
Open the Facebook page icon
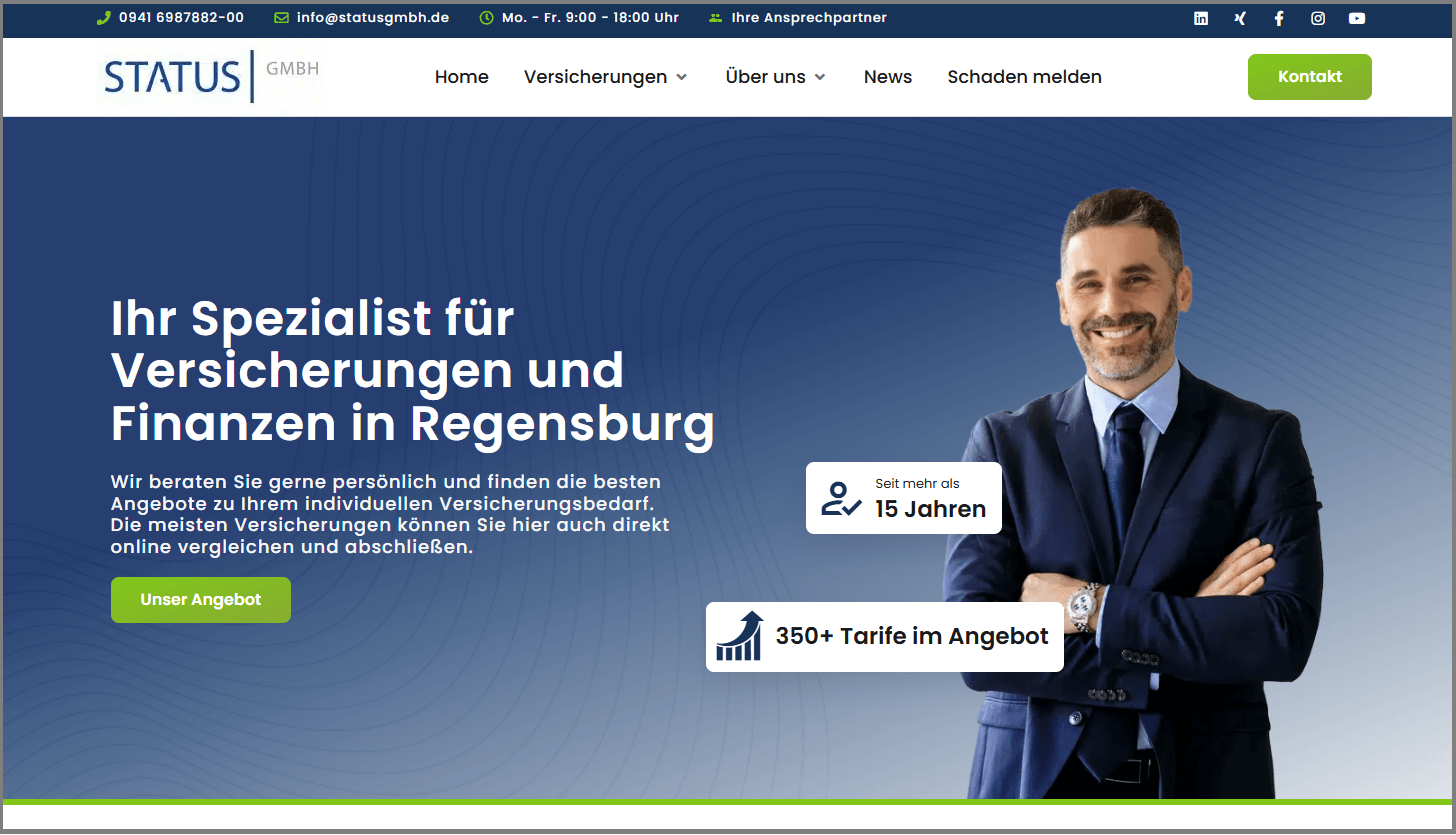[x=1279, y=18]
